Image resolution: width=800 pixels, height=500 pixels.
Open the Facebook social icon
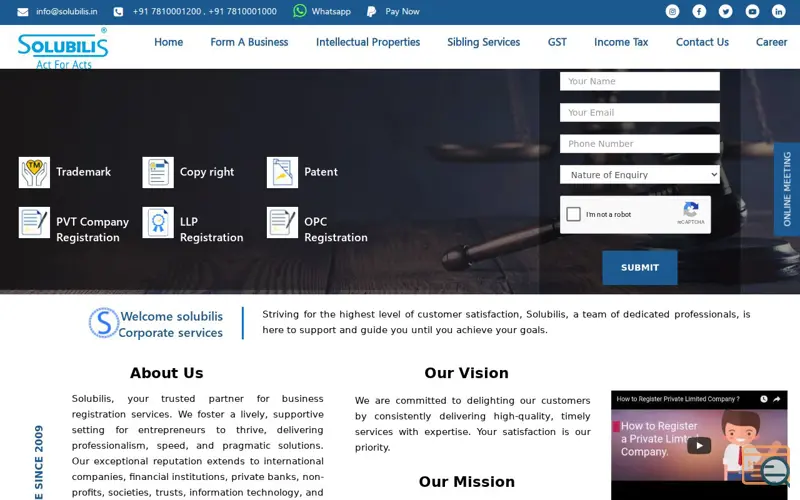coord(699,11)
